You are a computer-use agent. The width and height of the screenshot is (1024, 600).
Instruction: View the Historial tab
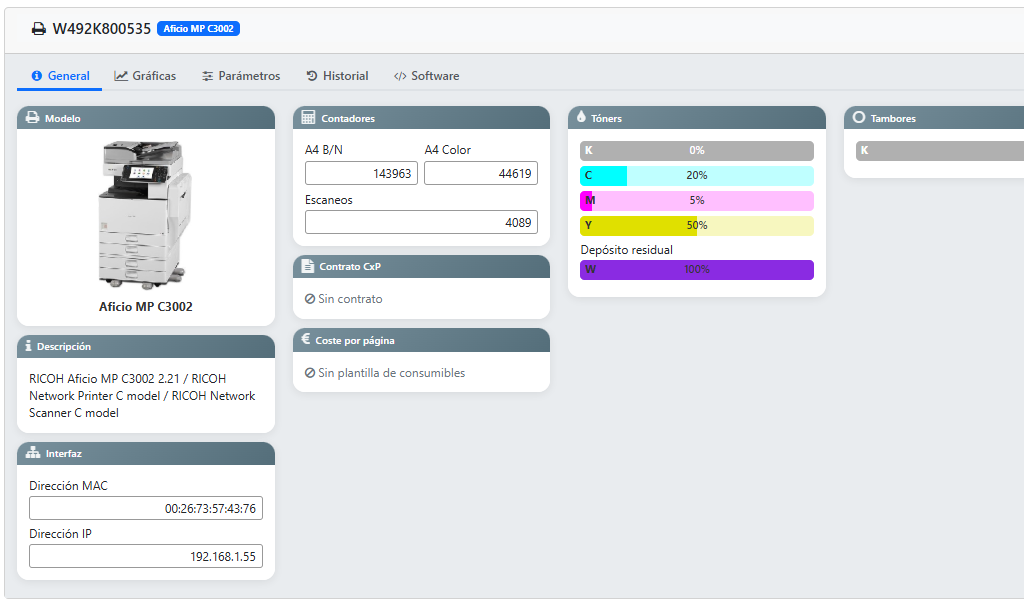337,76
